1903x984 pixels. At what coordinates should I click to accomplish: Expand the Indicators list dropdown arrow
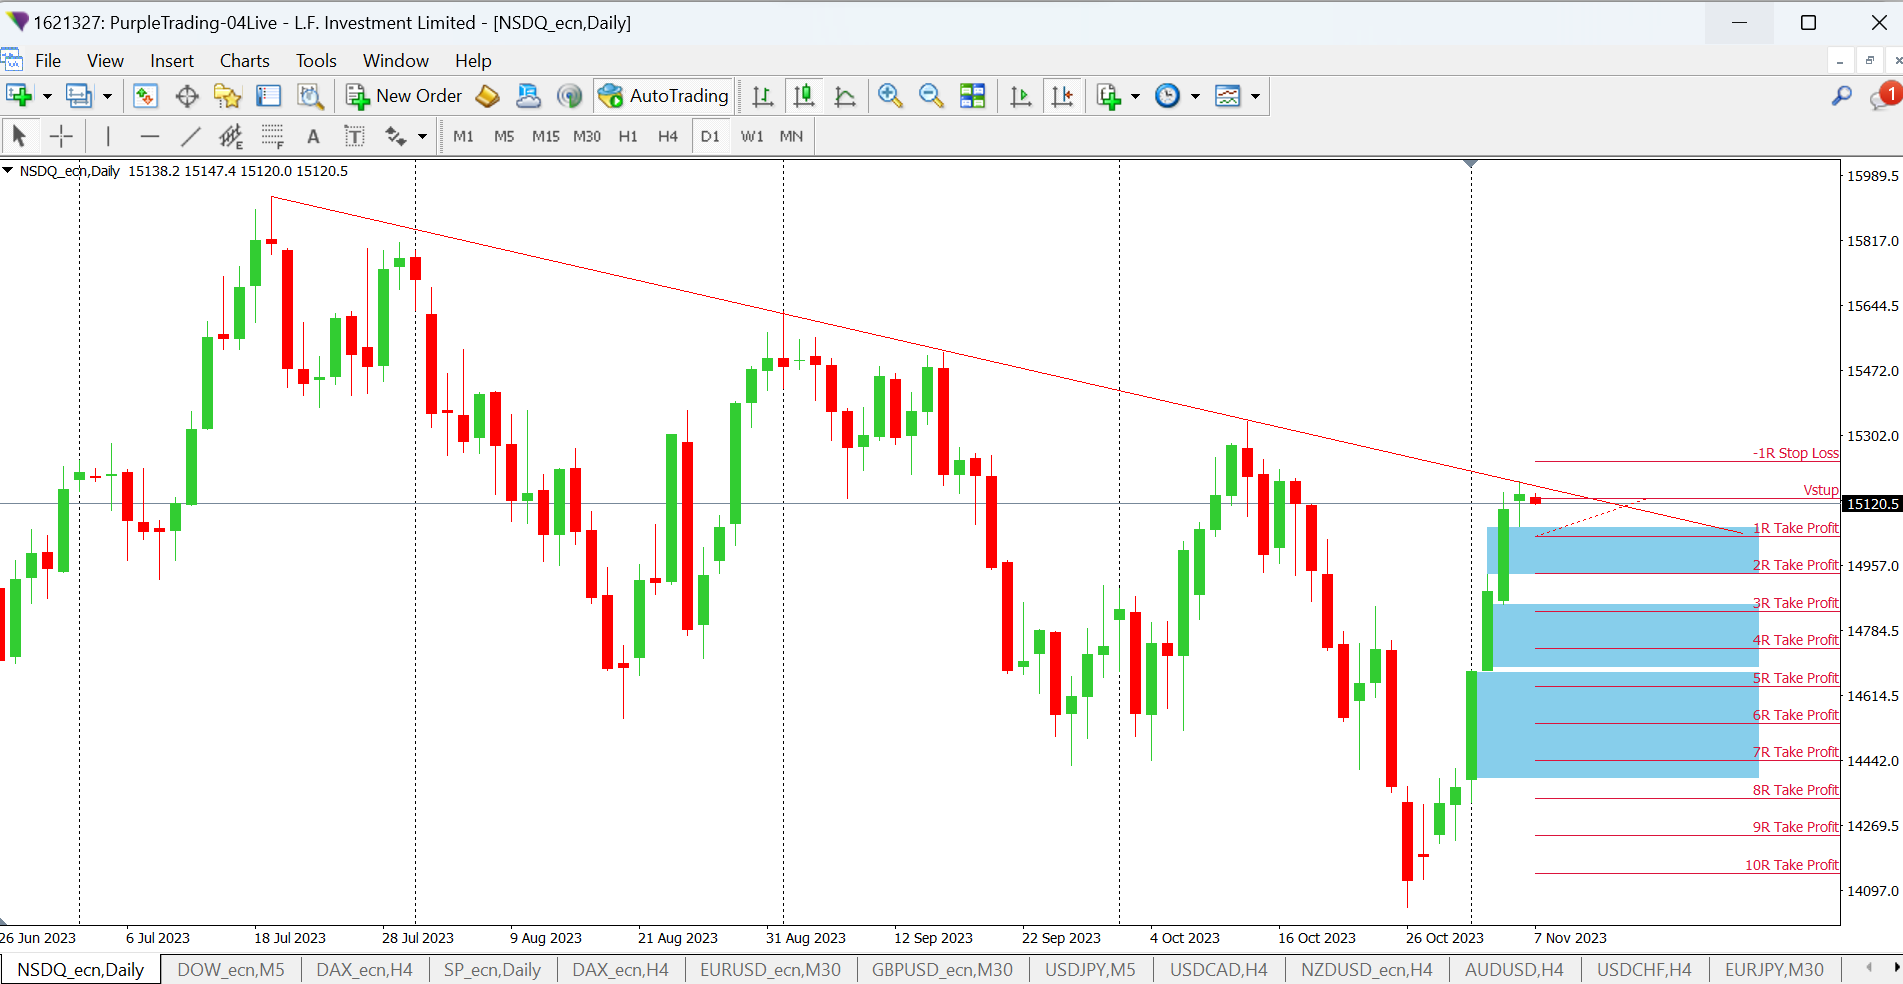[1135, 96]
